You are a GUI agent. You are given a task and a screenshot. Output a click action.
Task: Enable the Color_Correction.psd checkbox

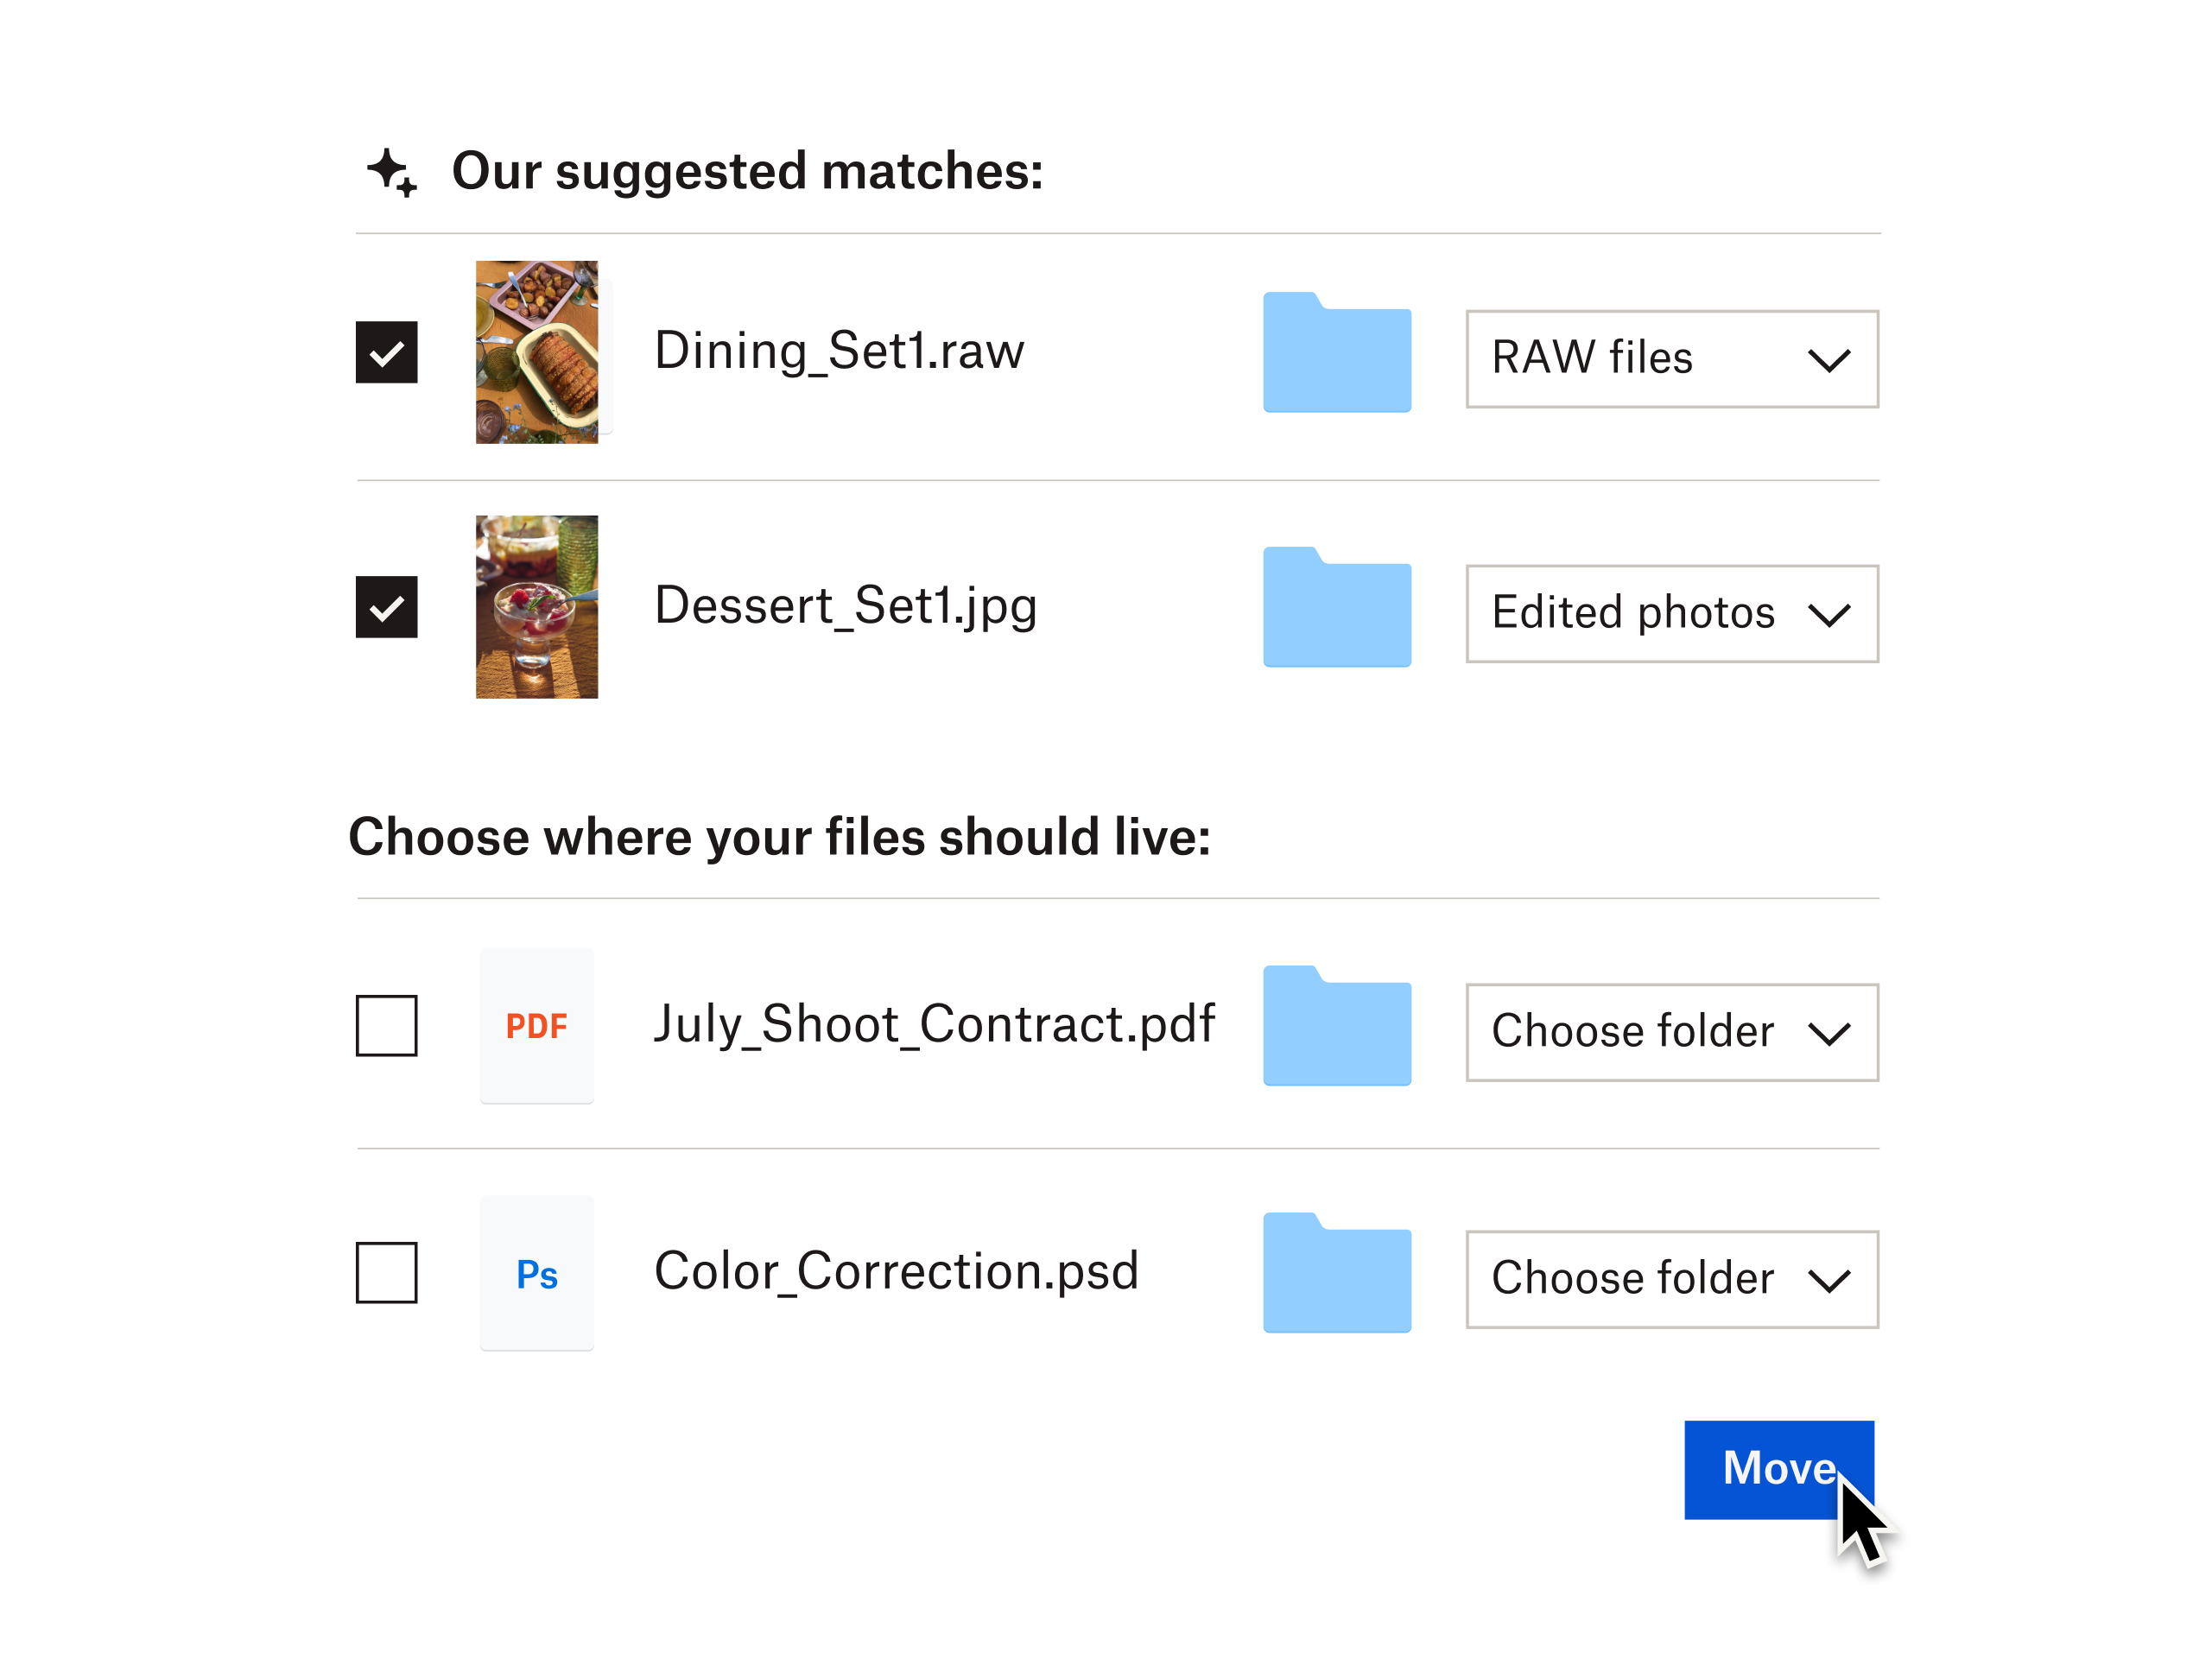coord(387,1272)
